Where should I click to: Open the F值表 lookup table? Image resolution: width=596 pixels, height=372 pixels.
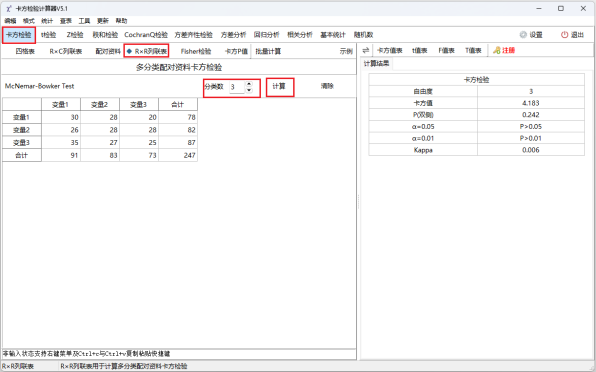(446, 50)
